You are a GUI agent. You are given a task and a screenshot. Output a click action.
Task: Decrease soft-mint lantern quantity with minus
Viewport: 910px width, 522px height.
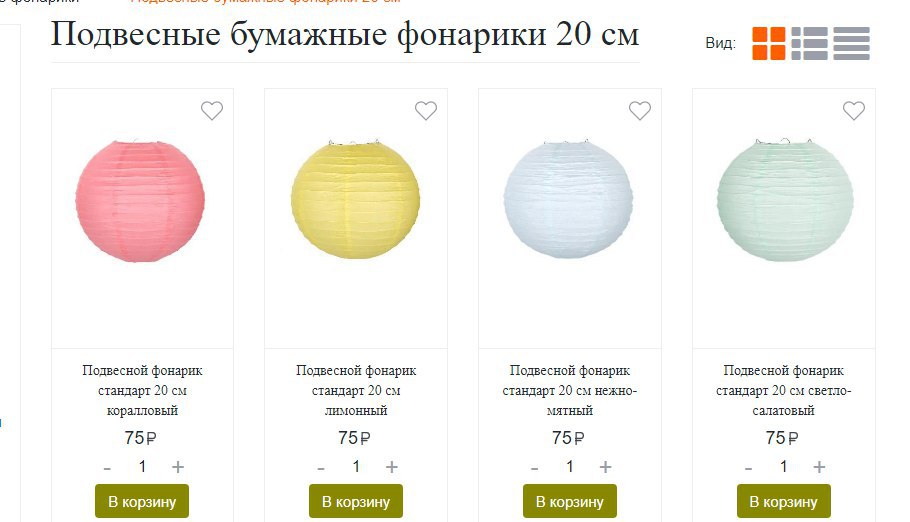pos(535,468)
